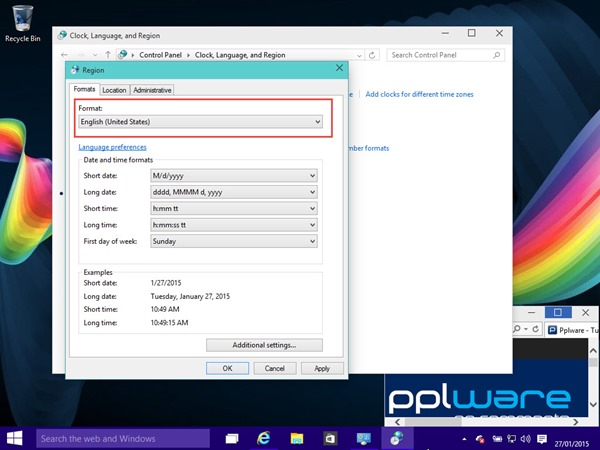
Task: Select the Pplware browser tab
Action: tap(572, 330)
